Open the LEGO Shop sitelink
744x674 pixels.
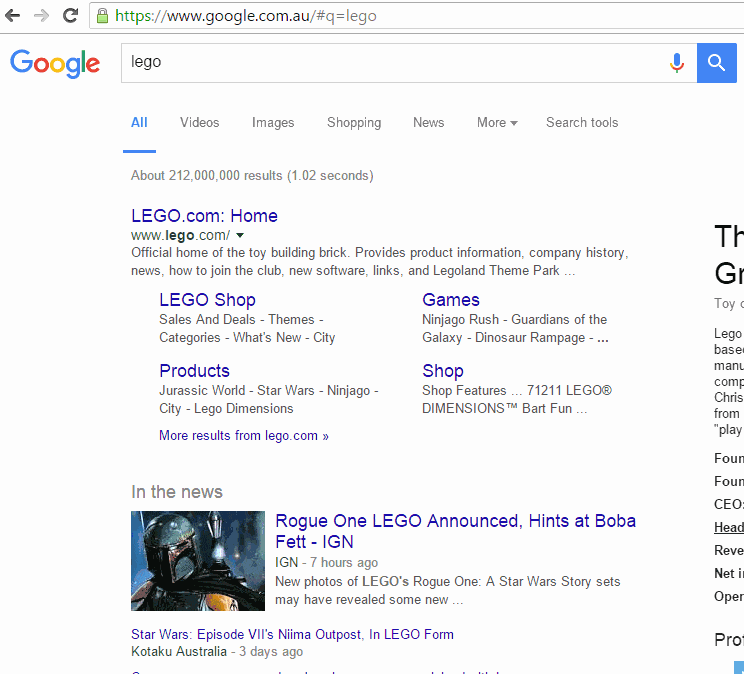coord(207,300)
